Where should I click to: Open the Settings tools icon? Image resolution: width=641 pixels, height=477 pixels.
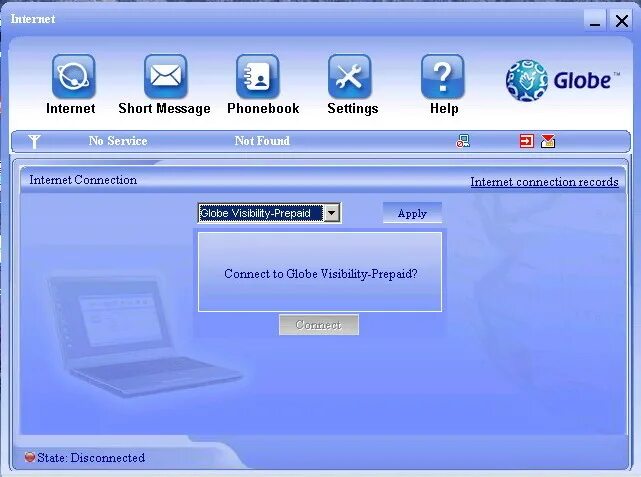click(x=350, y=76)
